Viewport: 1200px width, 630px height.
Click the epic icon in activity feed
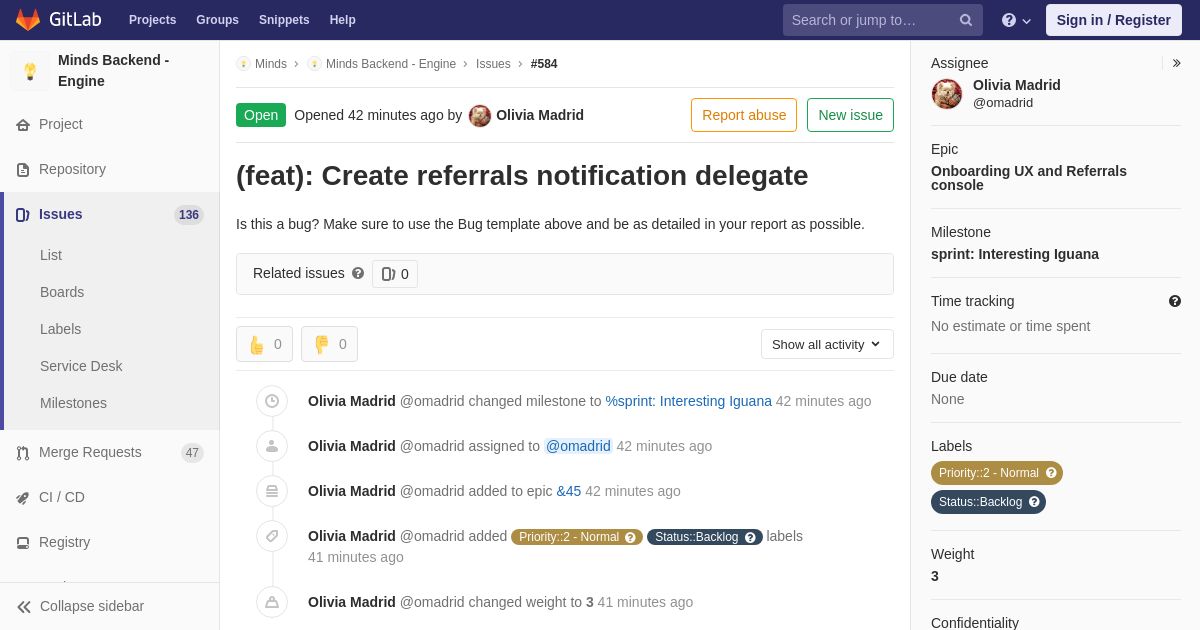[x=272, y=491]
